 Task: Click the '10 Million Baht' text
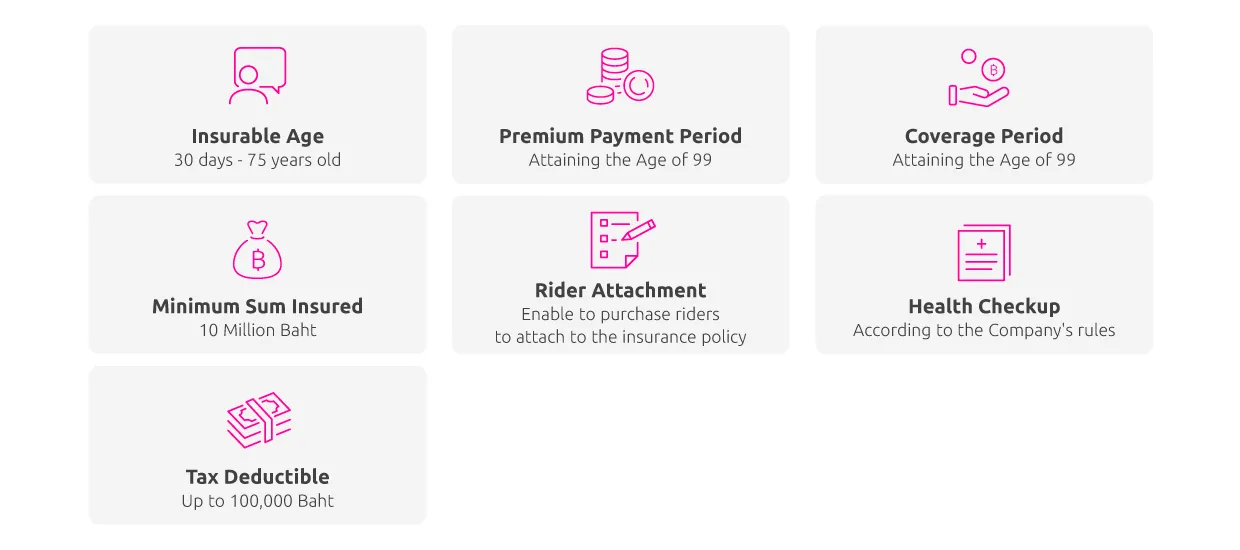258,330
